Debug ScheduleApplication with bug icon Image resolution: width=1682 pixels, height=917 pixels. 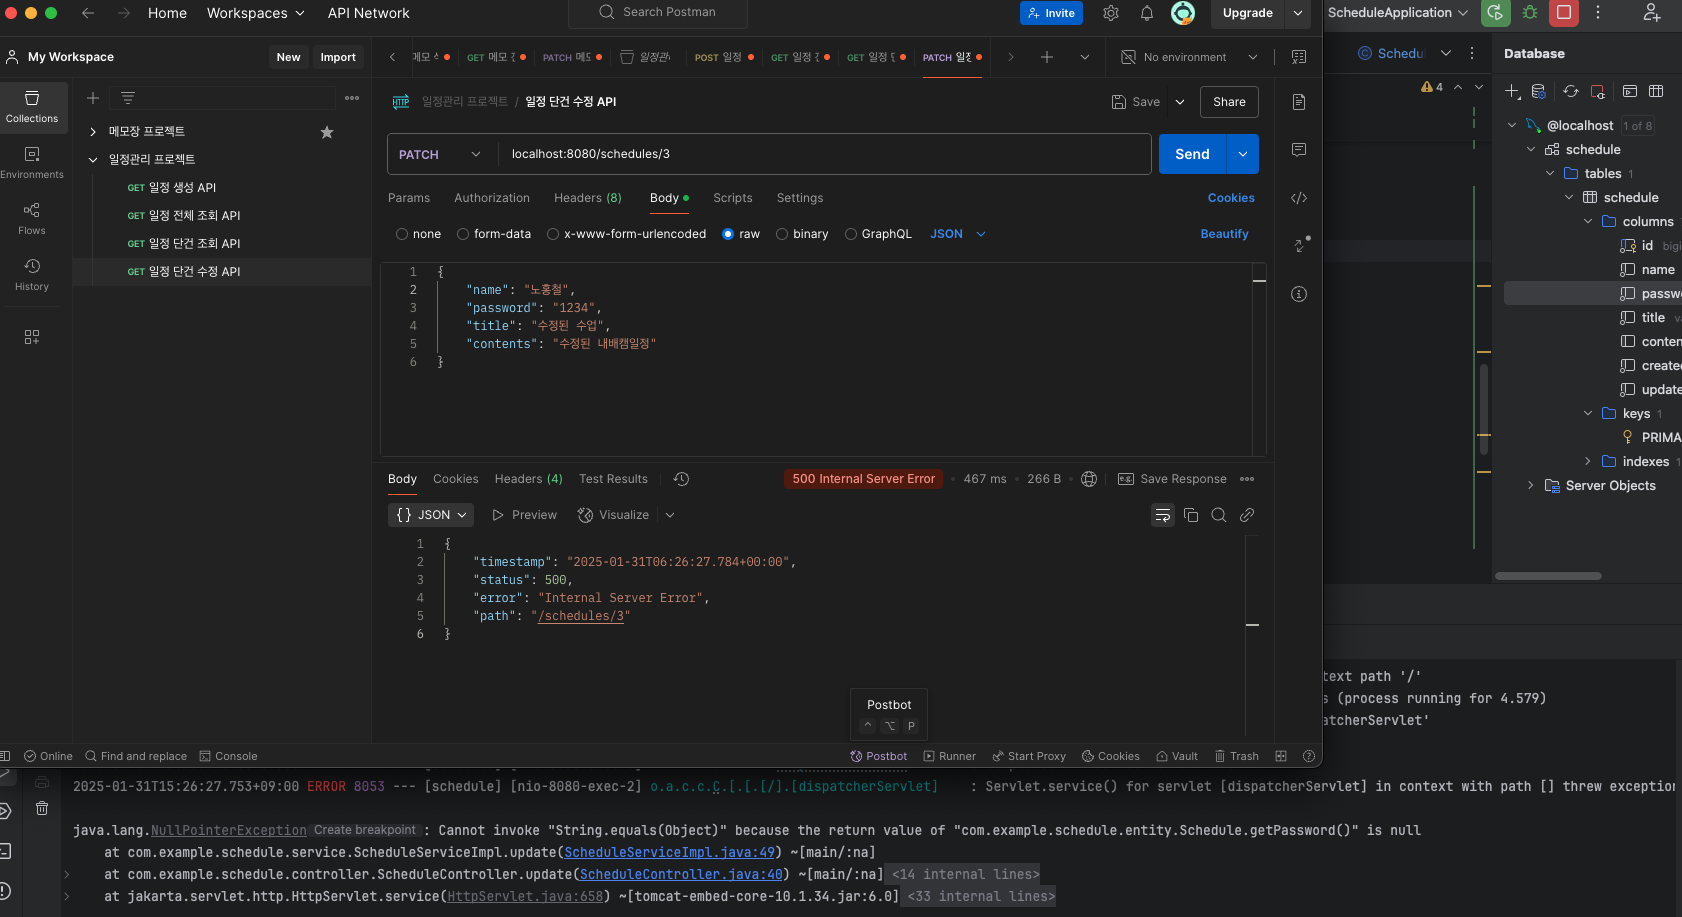pos(1530,13)
